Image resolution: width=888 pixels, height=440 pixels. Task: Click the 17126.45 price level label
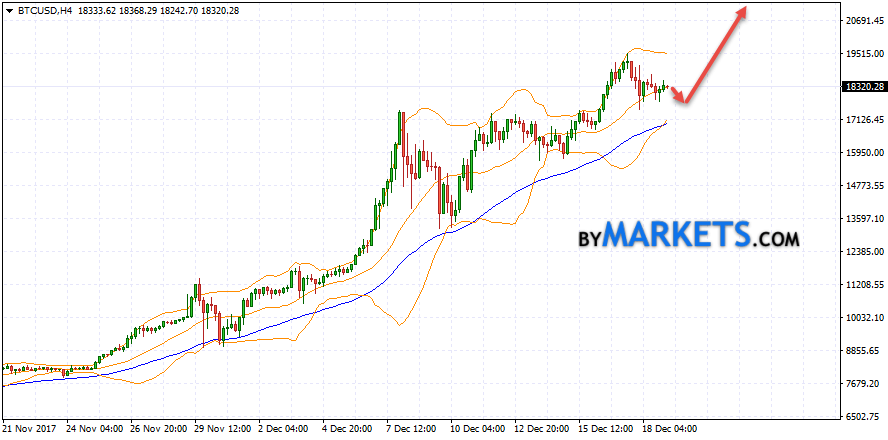pos(861,120)
